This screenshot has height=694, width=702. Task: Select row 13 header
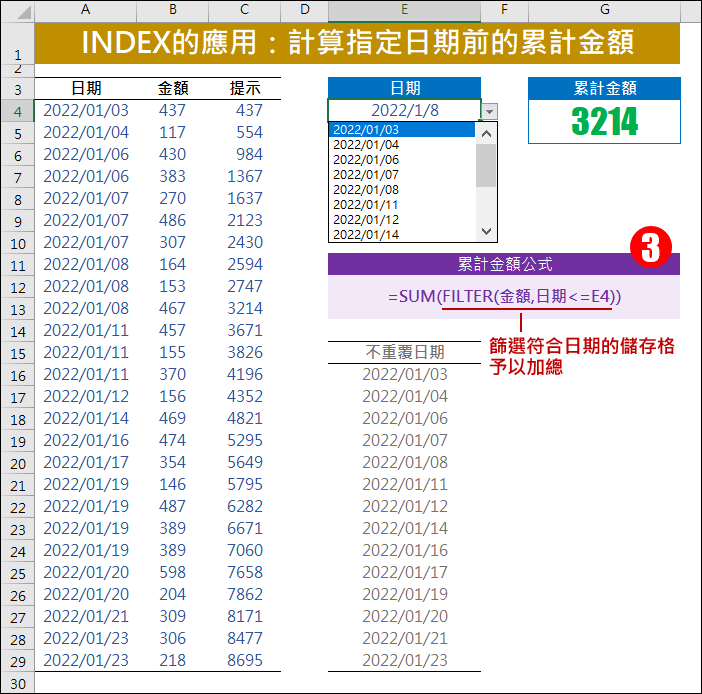17,309
